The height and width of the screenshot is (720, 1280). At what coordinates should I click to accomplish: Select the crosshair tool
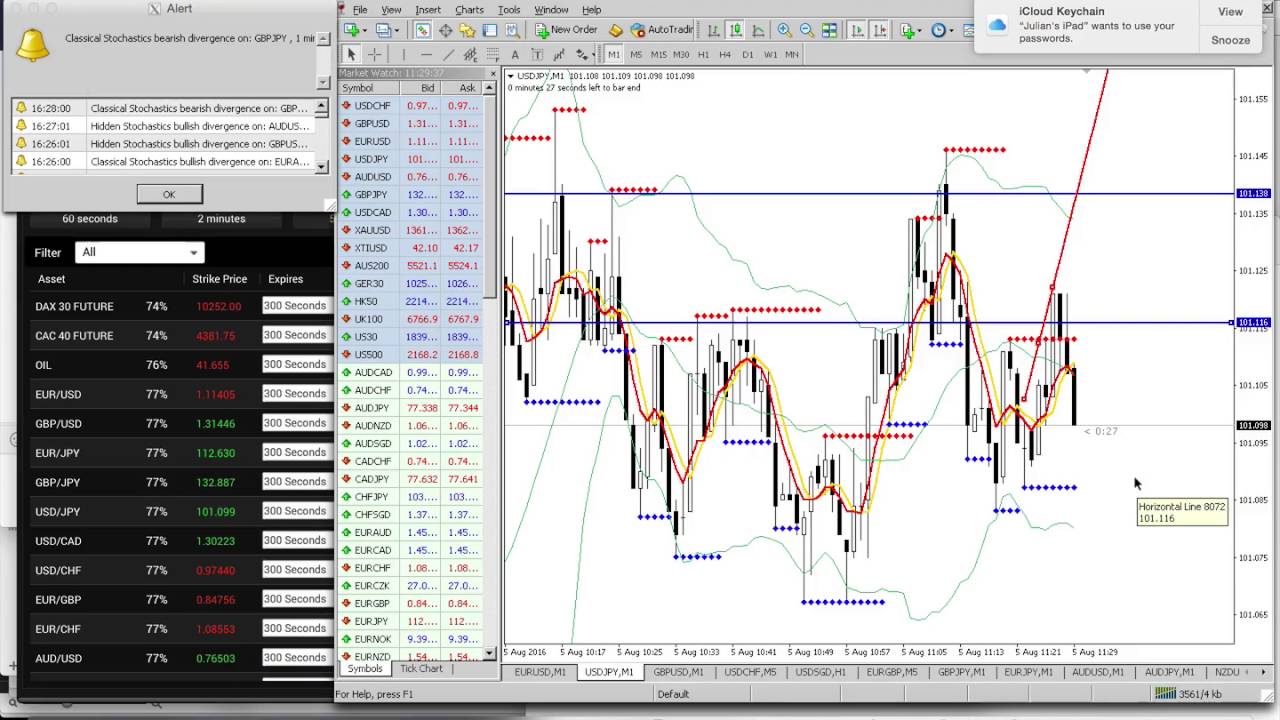374,54
